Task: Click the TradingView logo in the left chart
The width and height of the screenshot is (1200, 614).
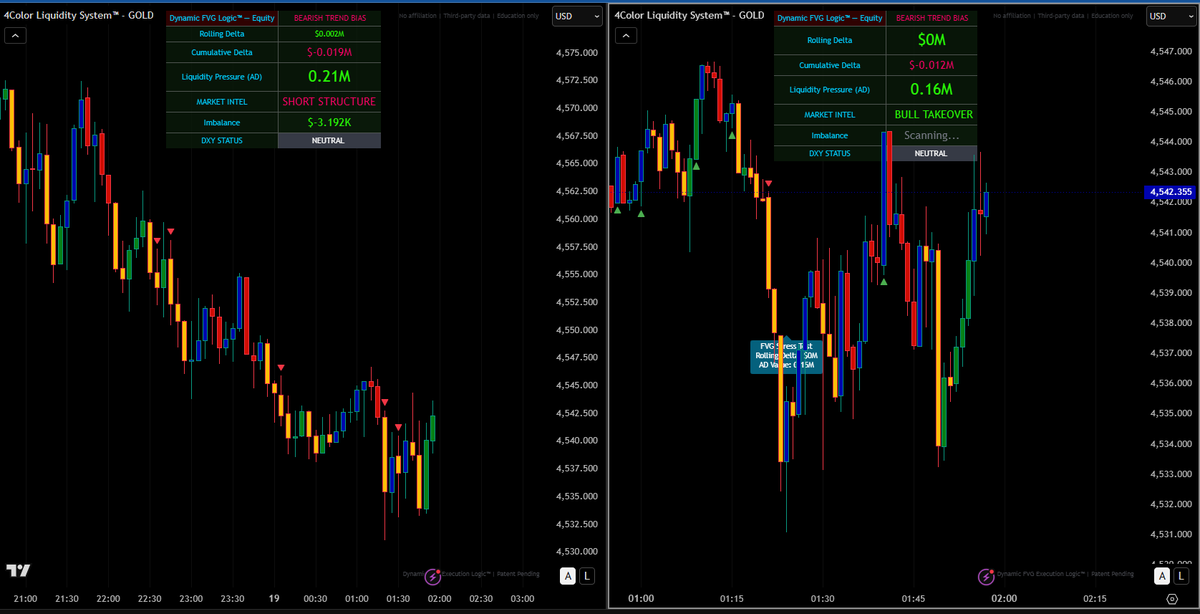Action: (18, 570)
